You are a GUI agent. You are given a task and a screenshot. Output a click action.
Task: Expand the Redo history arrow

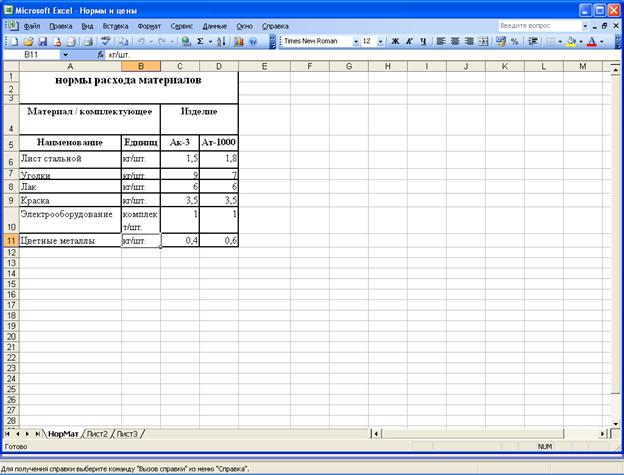[172, 41]
